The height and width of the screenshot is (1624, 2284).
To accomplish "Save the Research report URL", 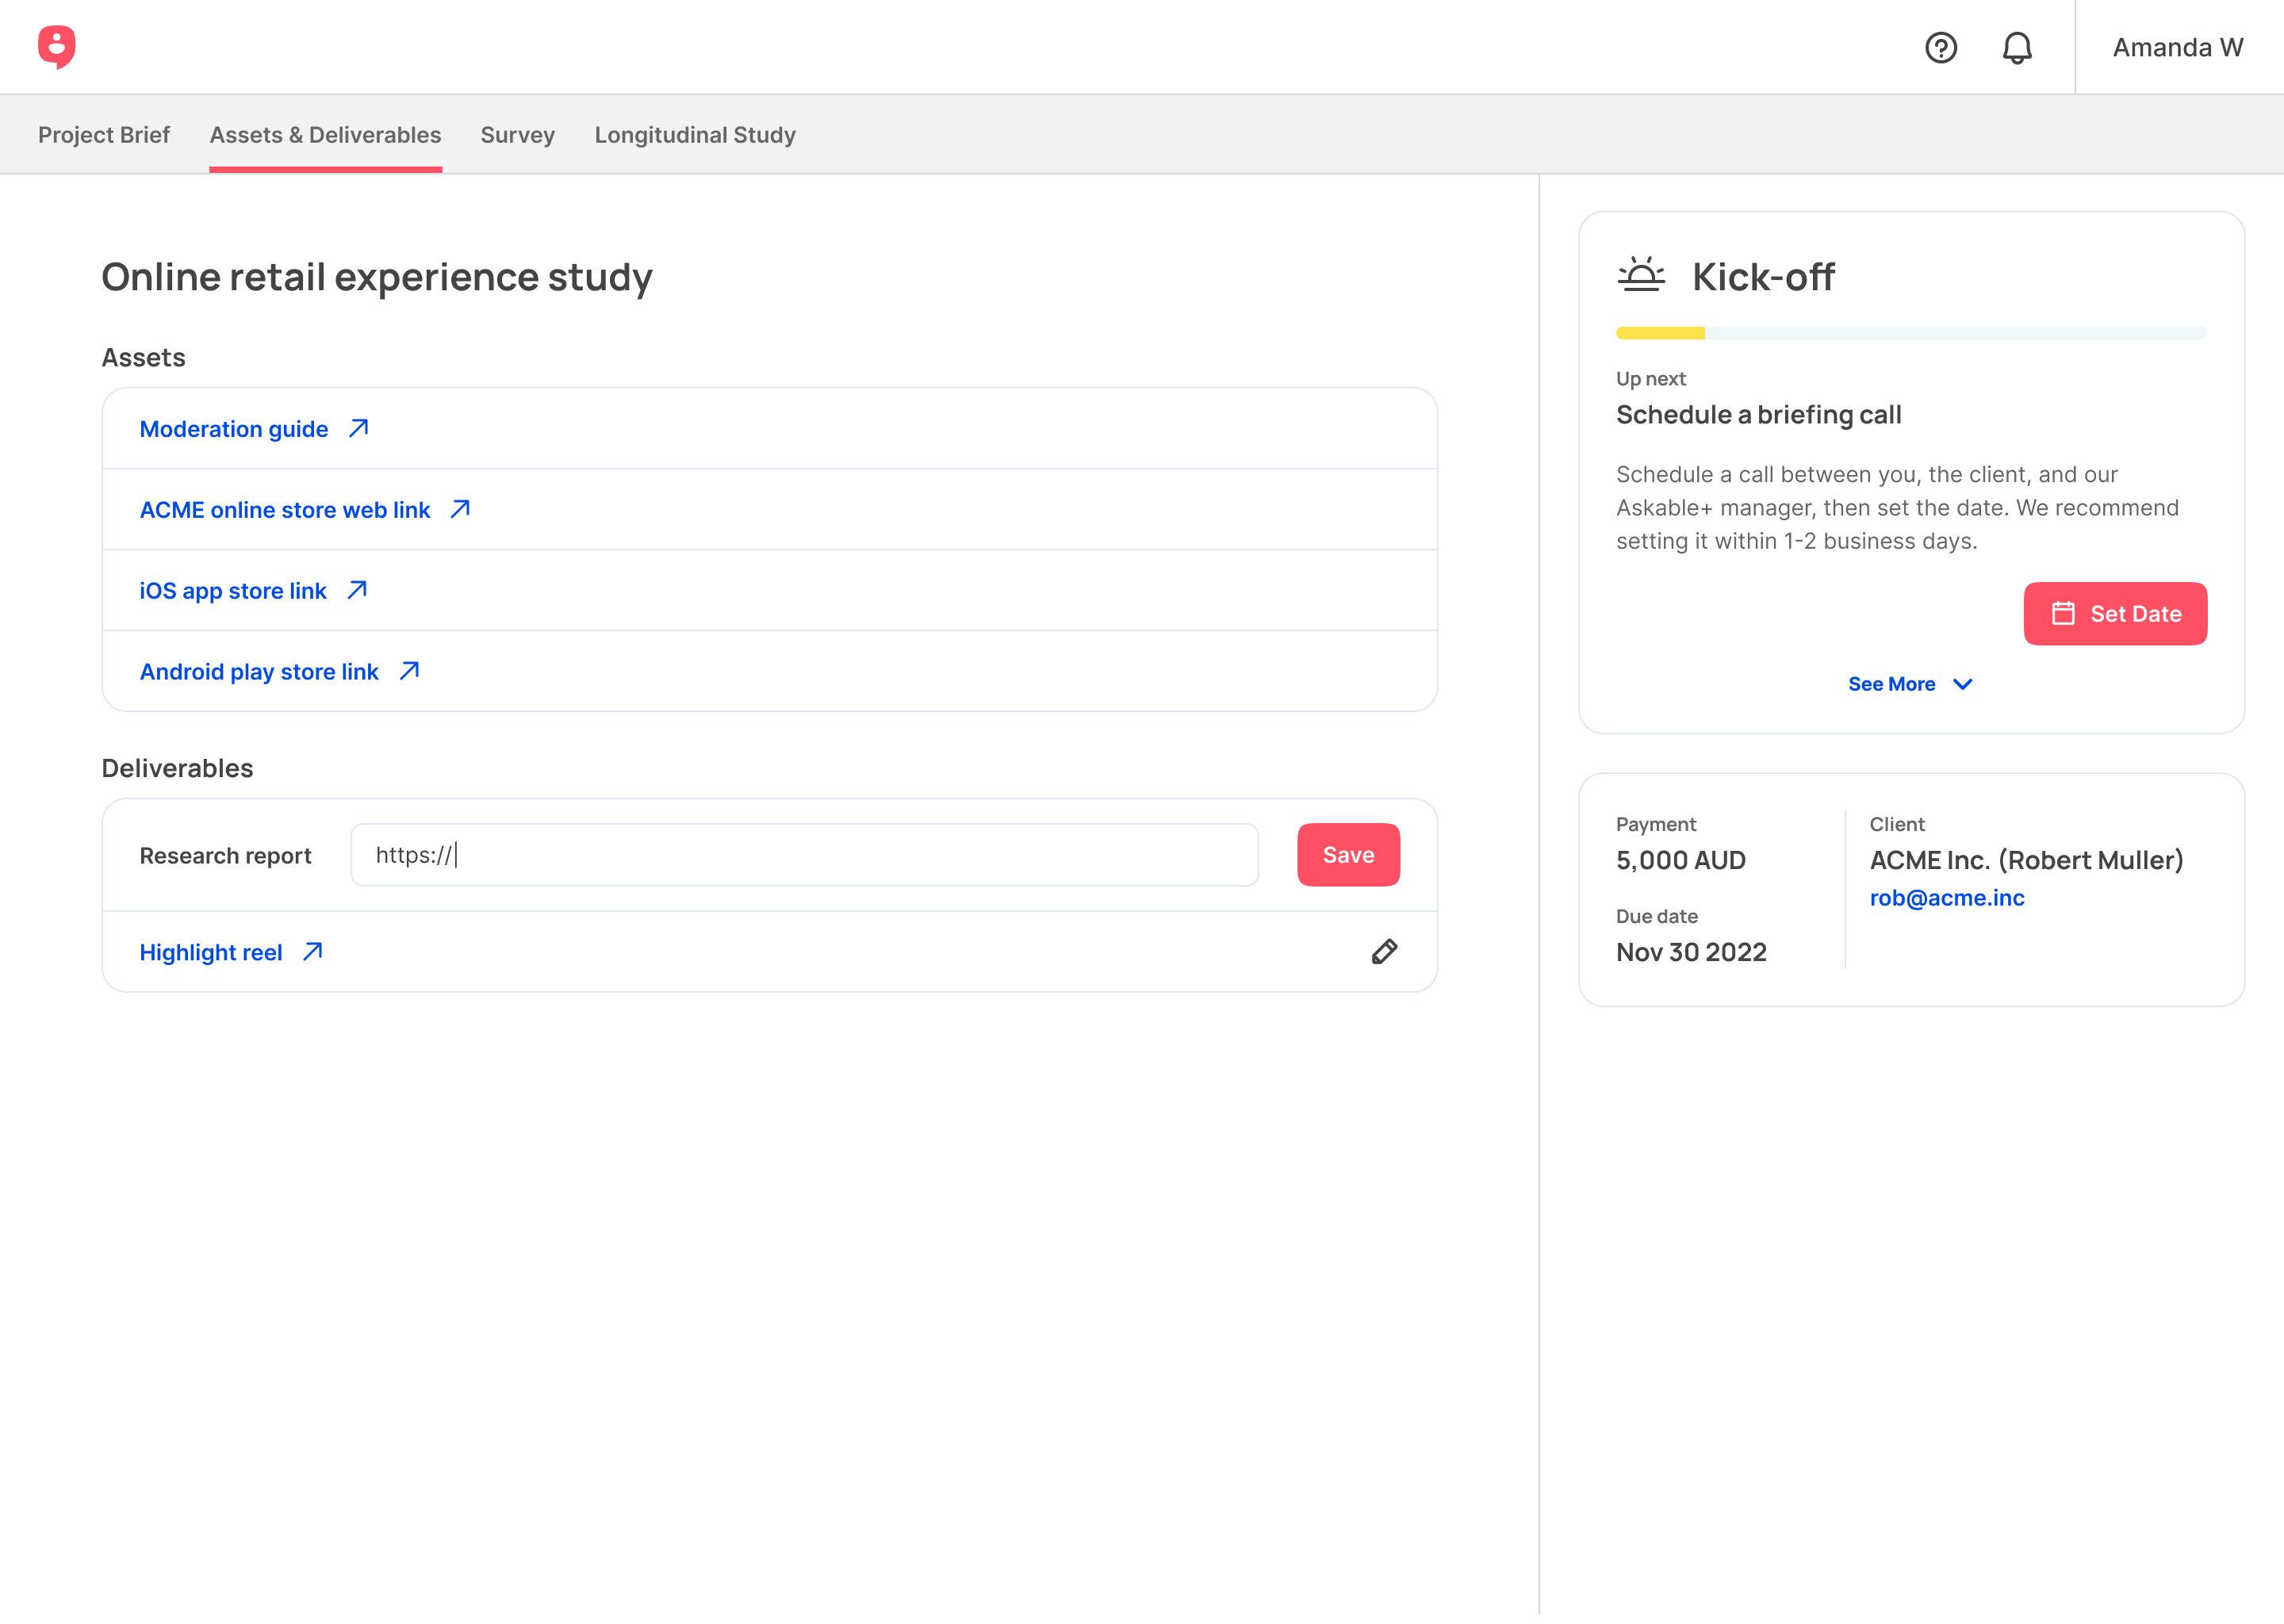I will click(1348, 855).
